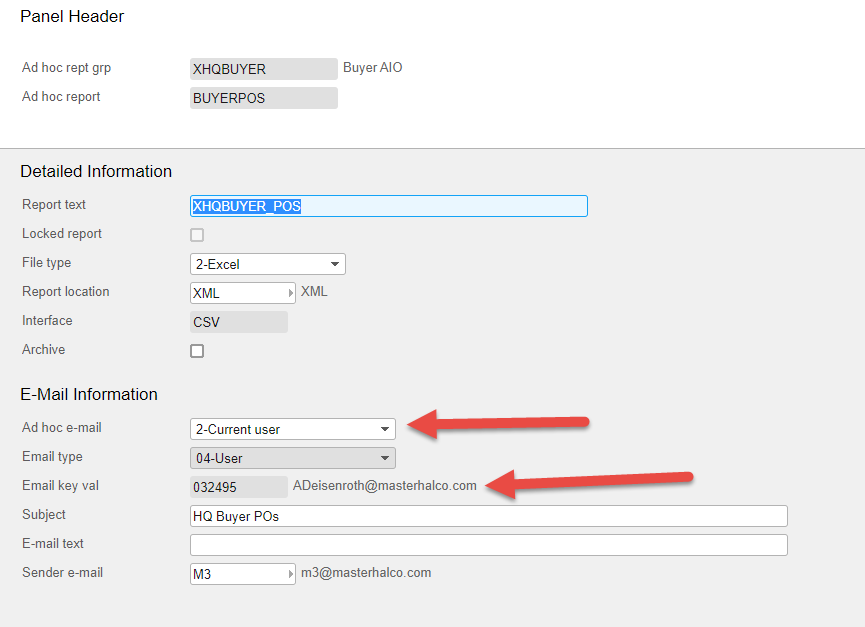The height and width of the screenshot is (627, 865).
Task: Toggle the Locked report checkbox
Action: [197, 235]
